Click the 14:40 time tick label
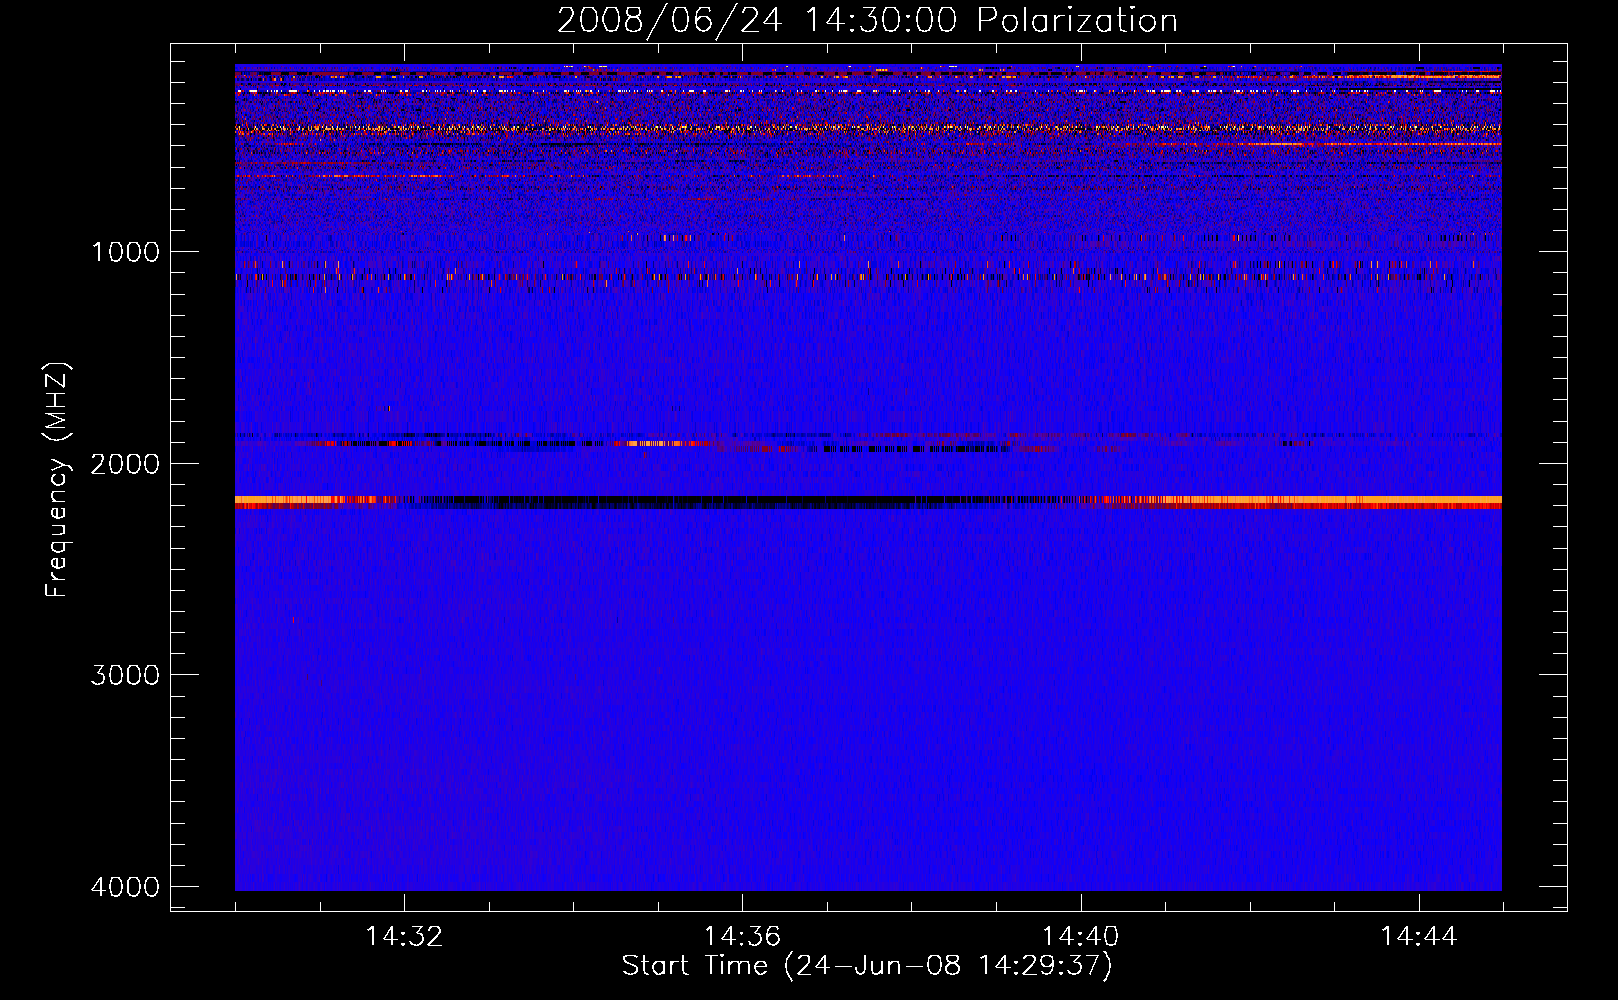This screenshot has width=1618, height=1000. [1080, 937]
